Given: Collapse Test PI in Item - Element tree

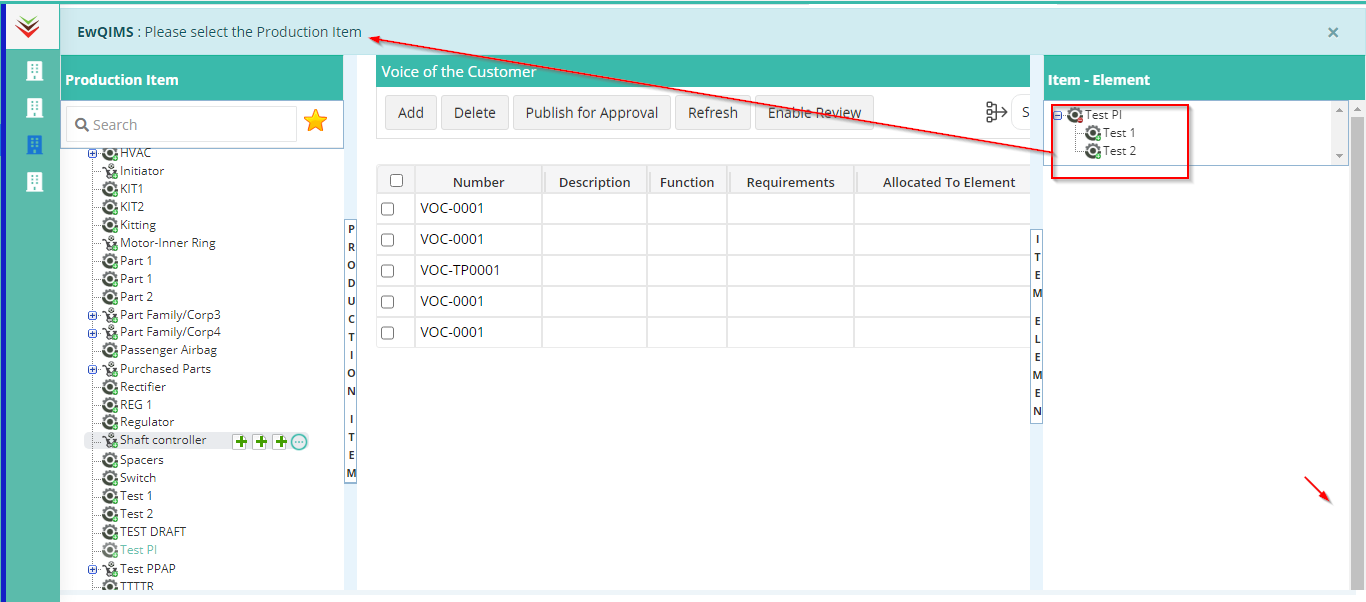Looking at the screenshot, I should pos(1058,115).
